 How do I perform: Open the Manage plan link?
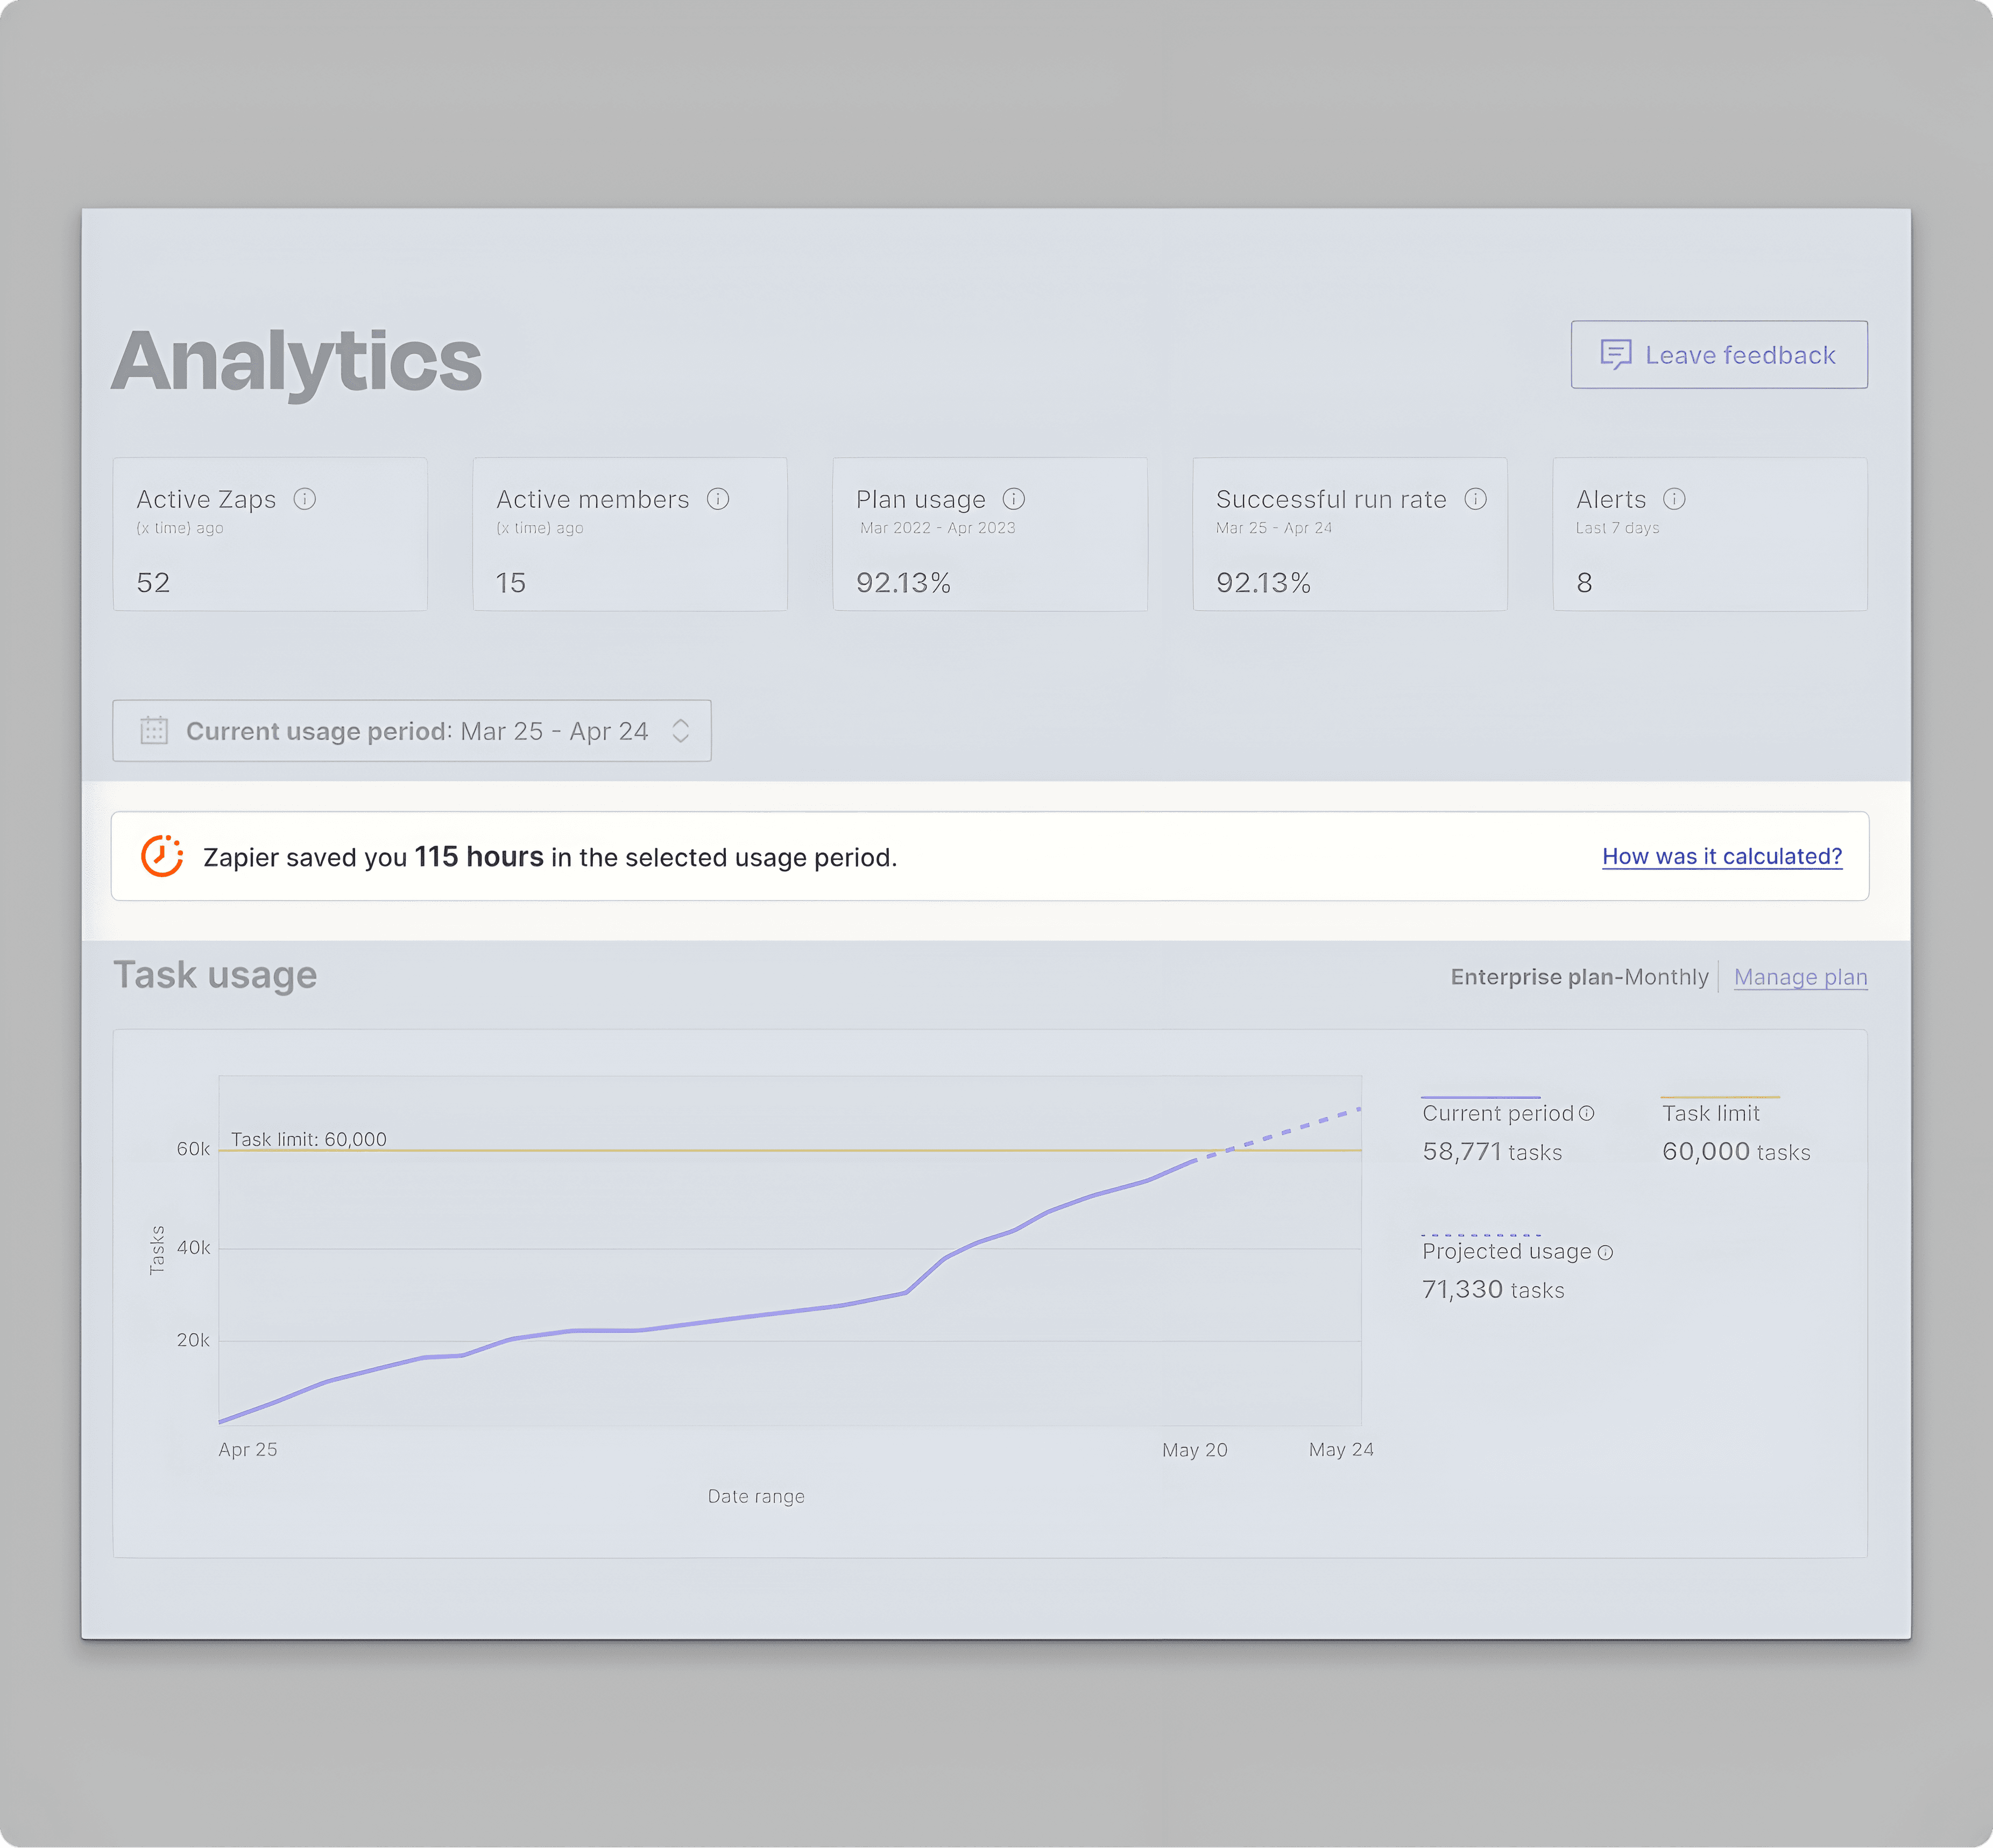coord(1800,977)
